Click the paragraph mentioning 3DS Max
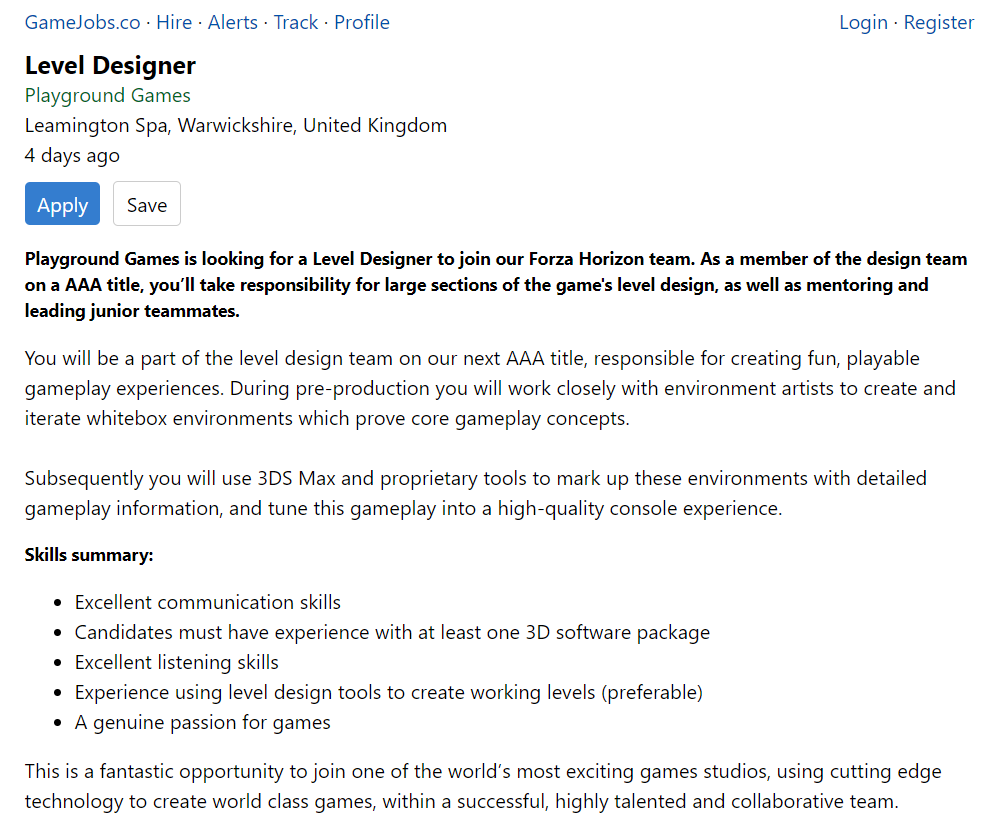The image size is (996, 822). (475, 493)
